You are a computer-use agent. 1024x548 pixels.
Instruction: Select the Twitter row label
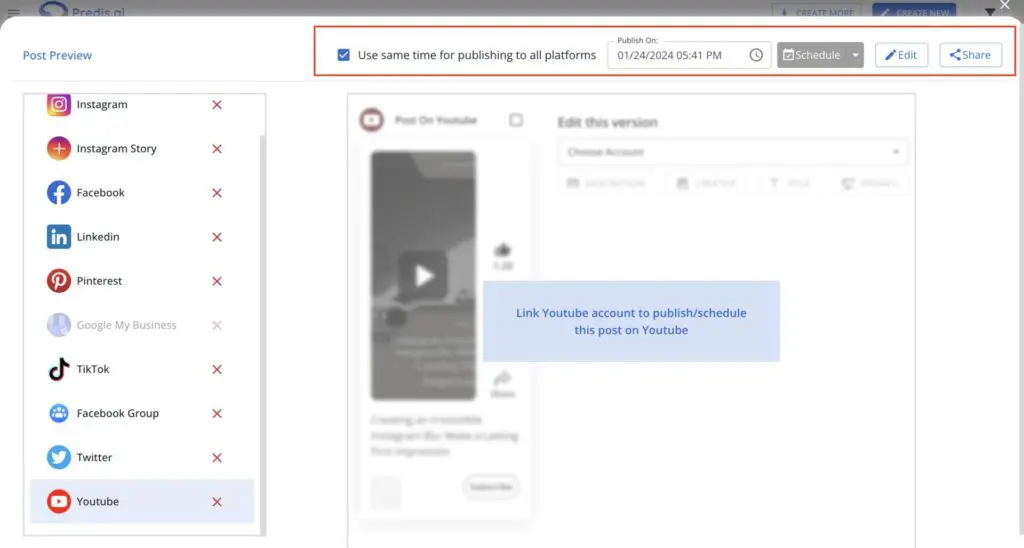pos(94,457)
